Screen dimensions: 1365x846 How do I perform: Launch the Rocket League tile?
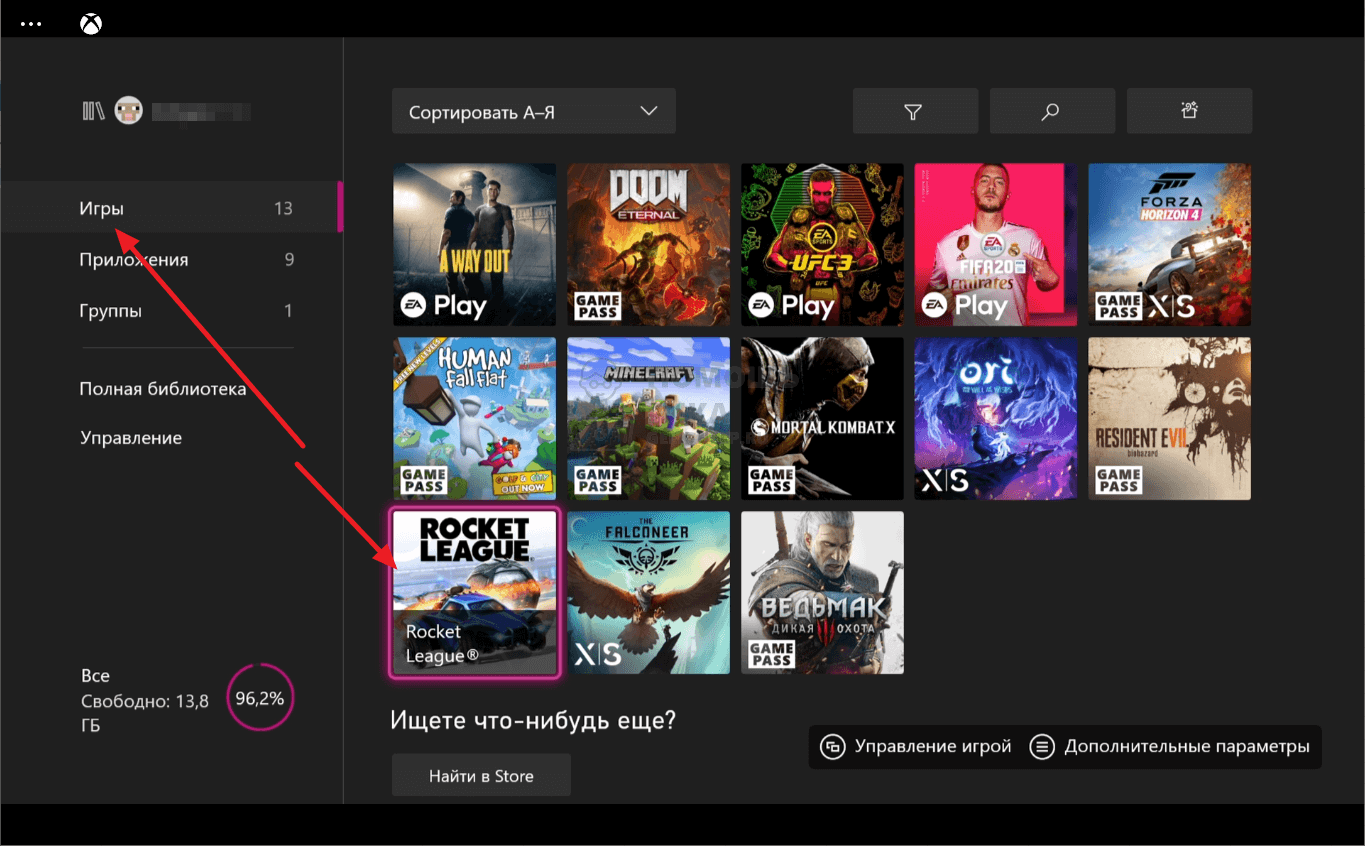[x=474, y=593]
